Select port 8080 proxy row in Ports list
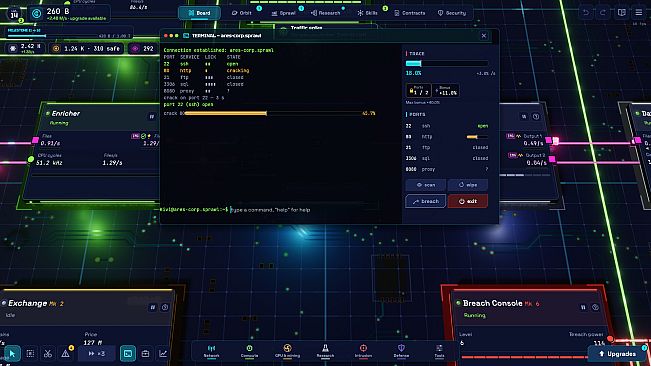The width and height of the screenshot is (651, 366). pos(447,169)
